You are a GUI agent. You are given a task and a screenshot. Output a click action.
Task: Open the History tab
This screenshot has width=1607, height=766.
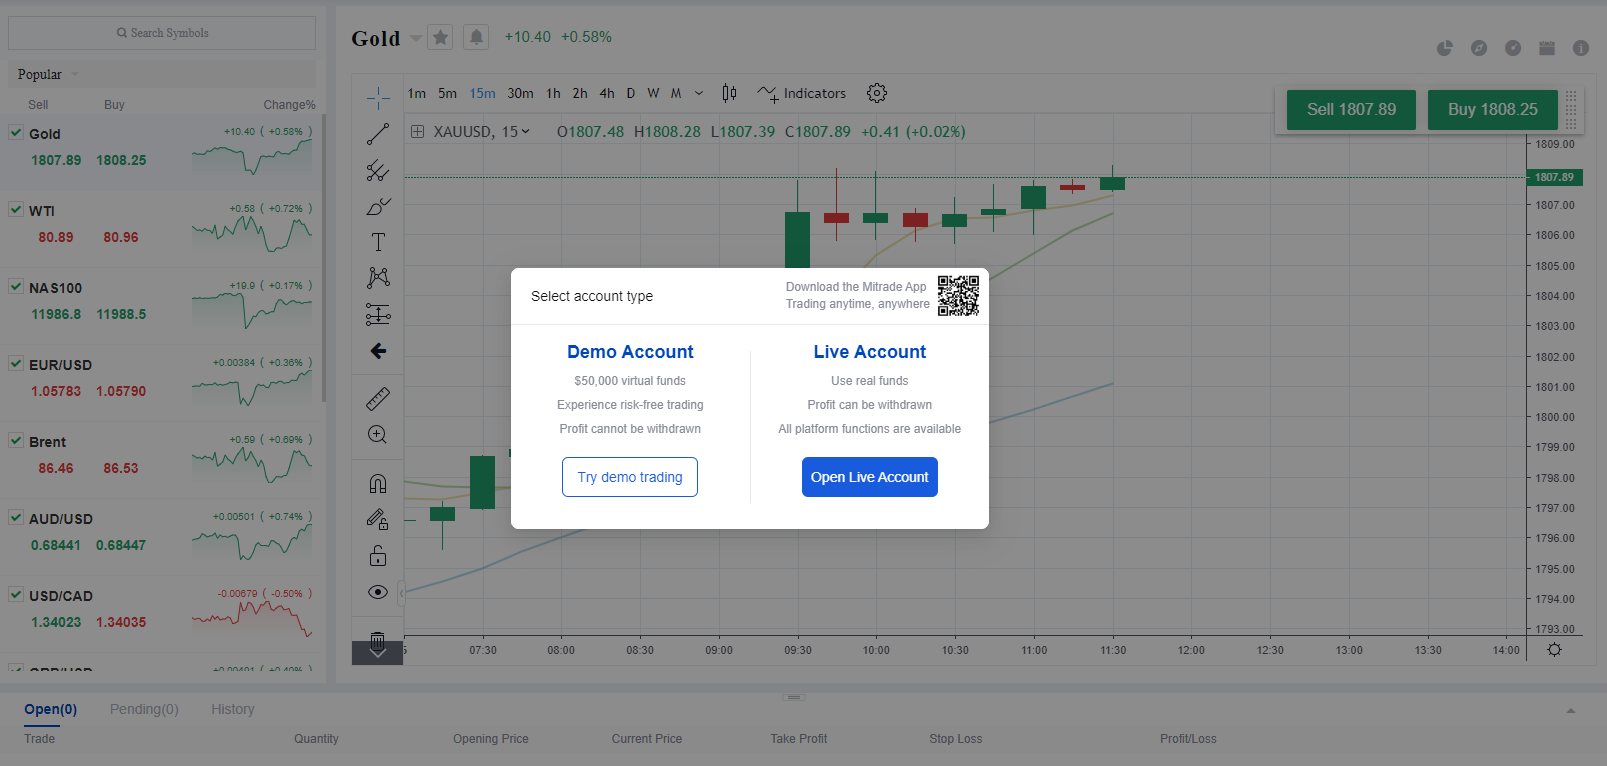coord(232,709)
